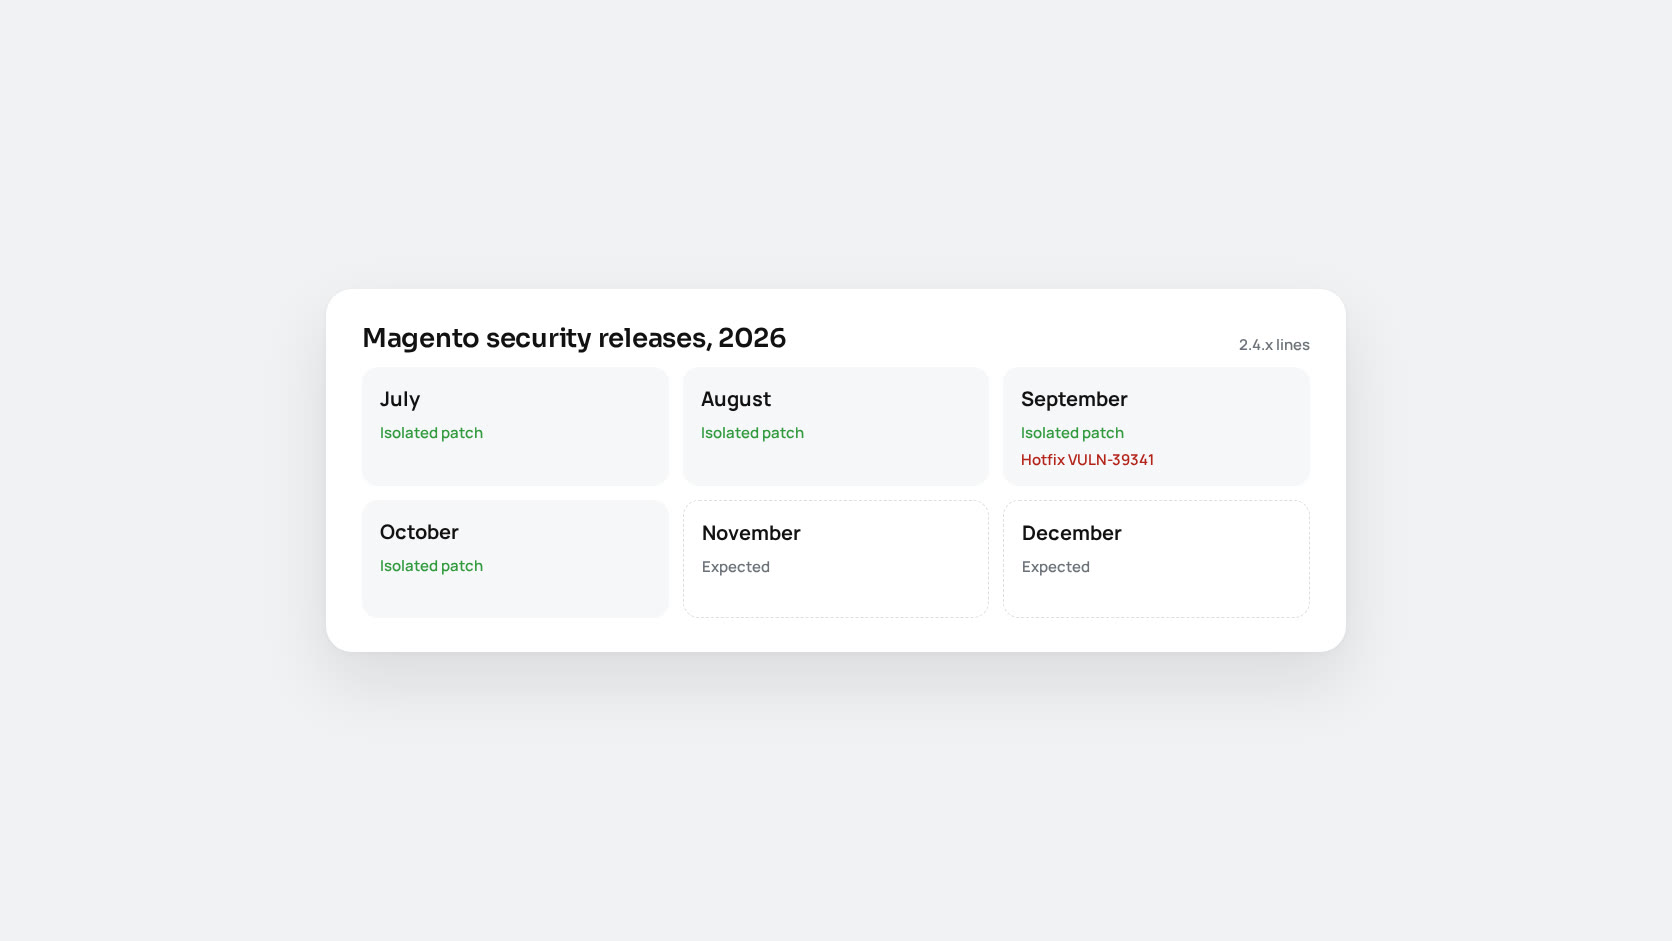Click 'Isolated patch' under September
This screenshot has width=1672, height=941.
[x=1072, y=433]
